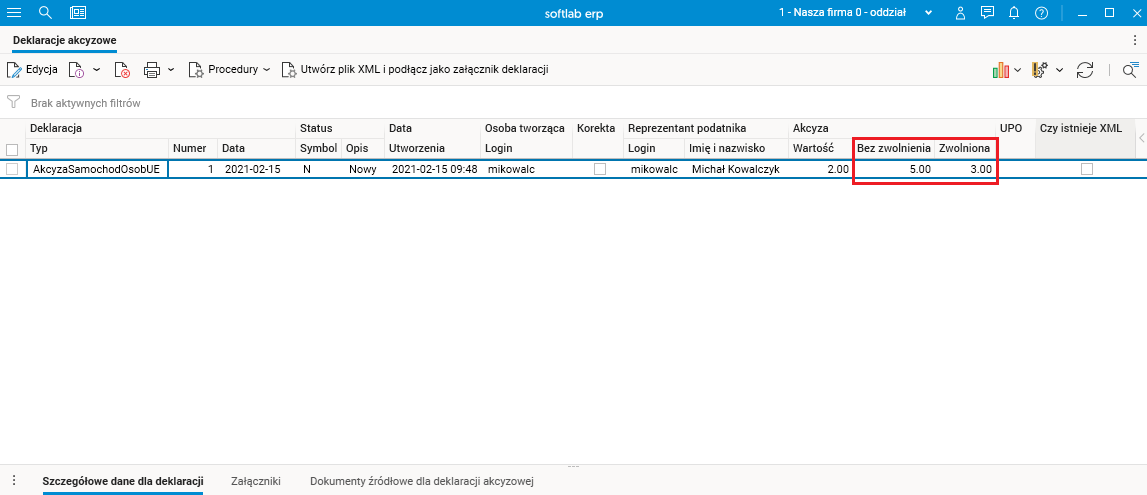Click the exclamation gear settings icon

pyautogui.click(x=1039, y=70)
